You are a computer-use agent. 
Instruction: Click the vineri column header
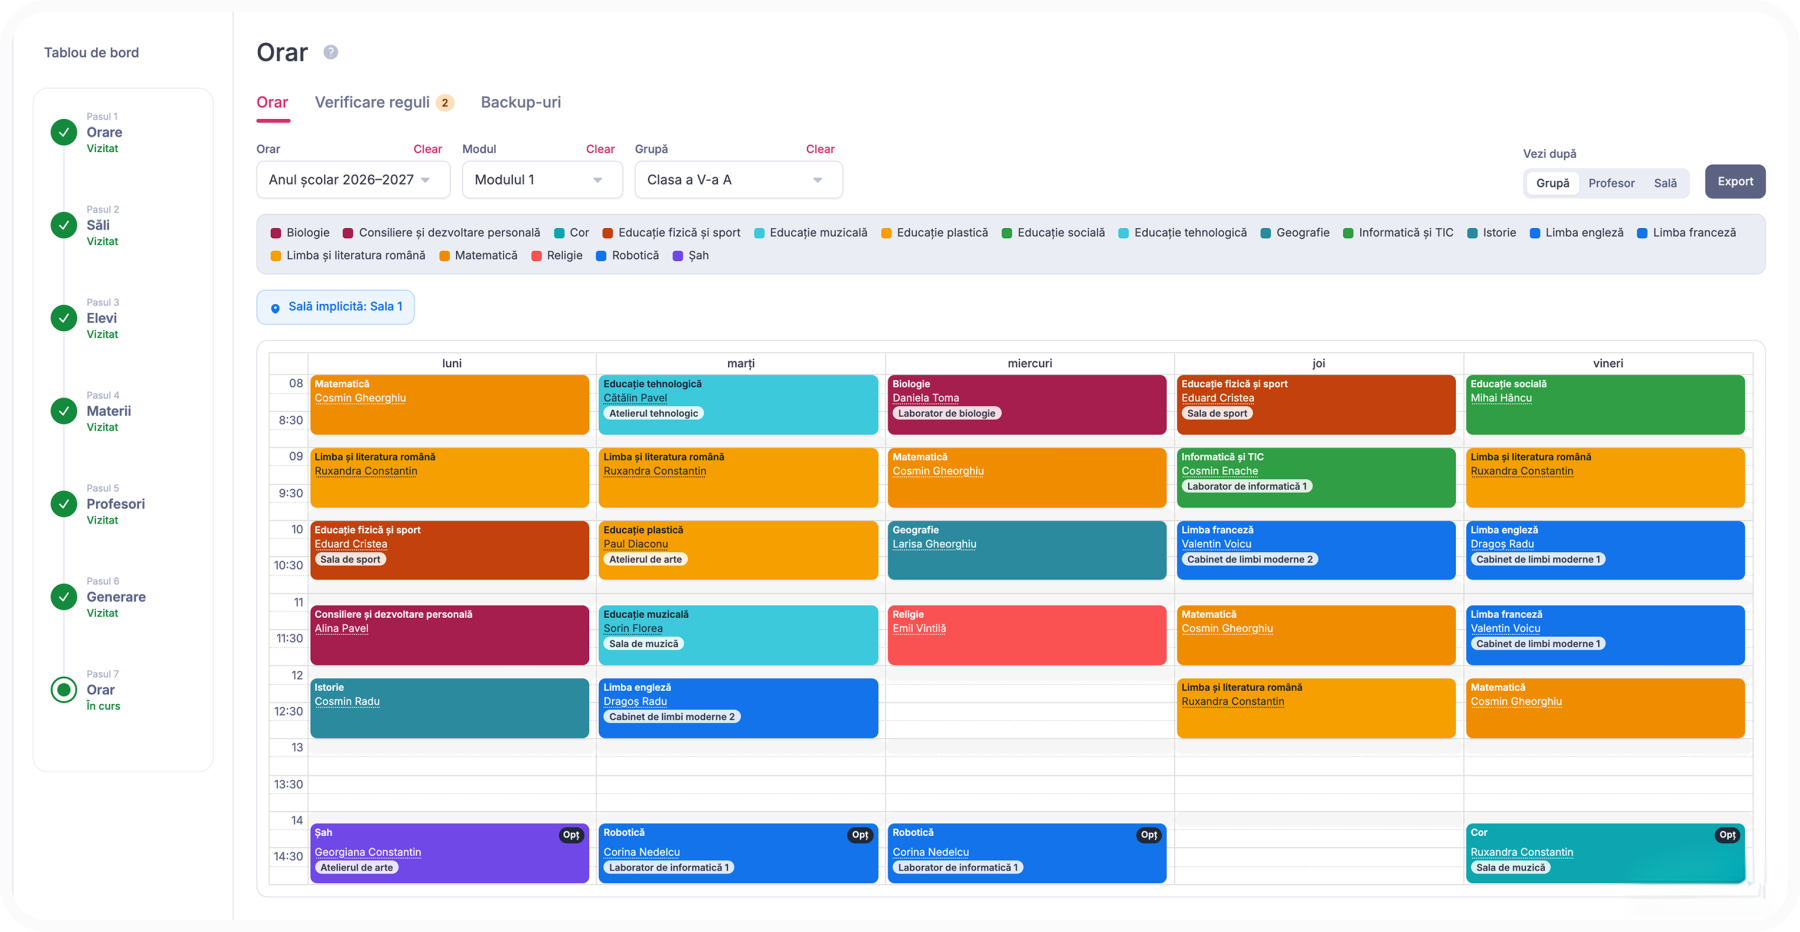pos(1608,363)
